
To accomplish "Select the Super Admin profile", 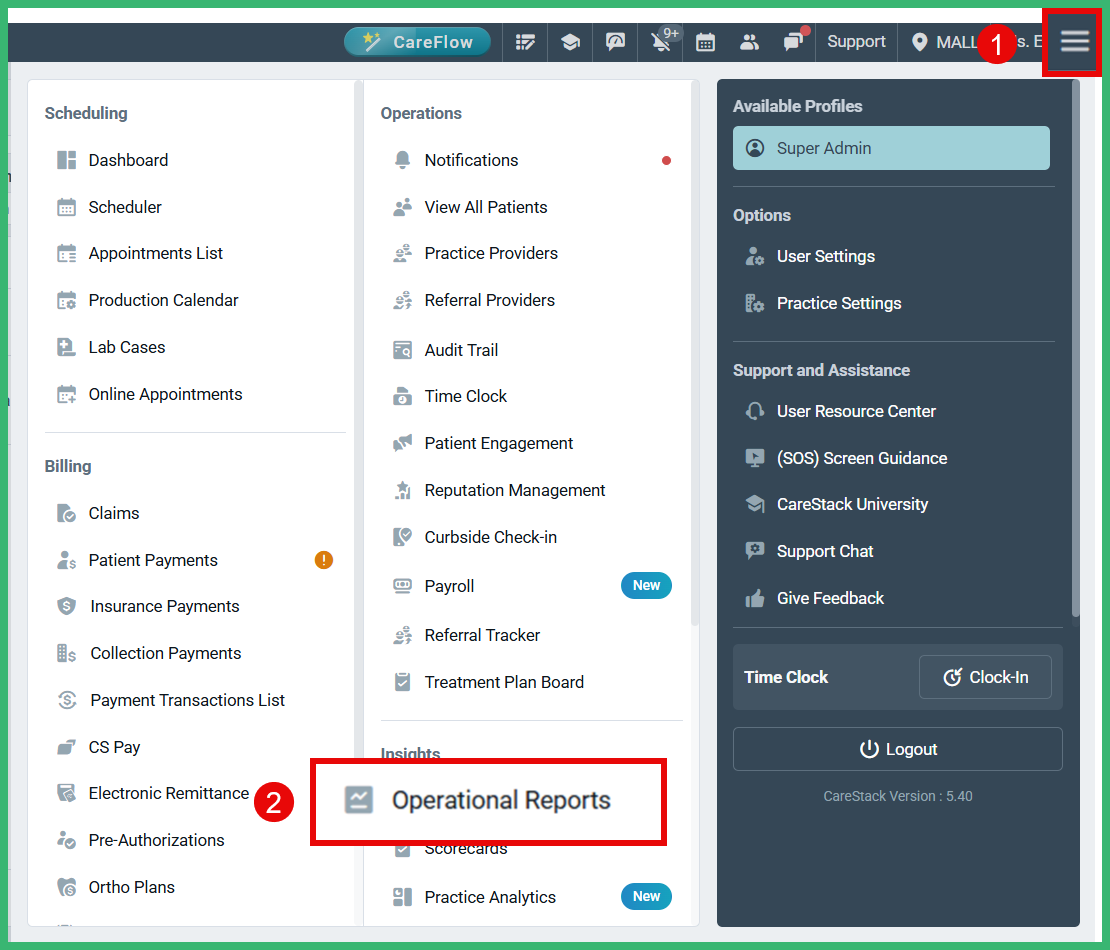I will 890,147.
